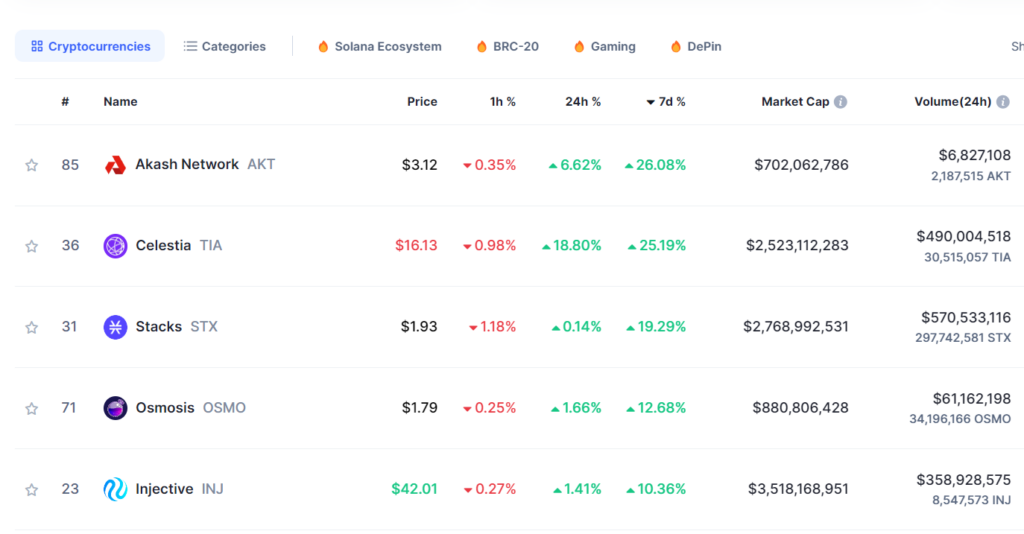The width and height of the screenshot is (1024, 534).
Task: Switch to the Categories tab
Action: point(225,47)
